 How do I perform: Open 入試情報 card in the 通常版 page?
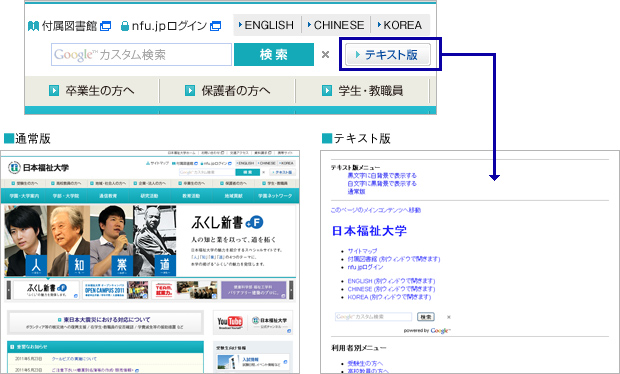(x=253, y=362)
